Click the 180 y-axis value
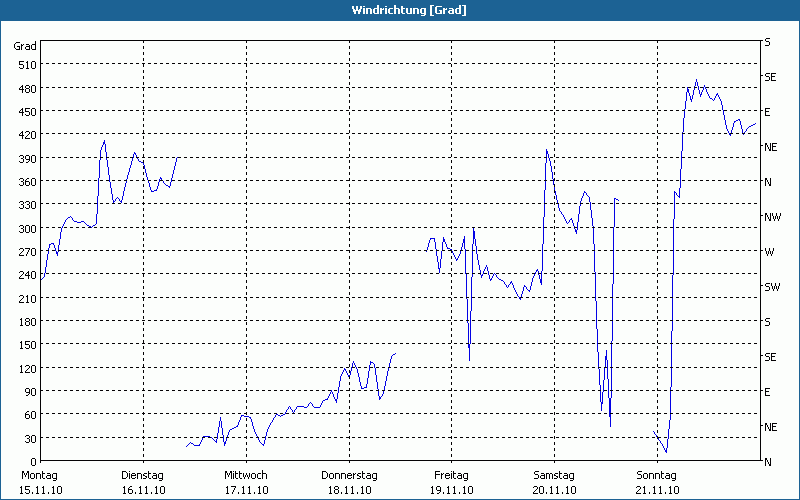The height and width of the screenshot is (500, 800). pos(28,322)
